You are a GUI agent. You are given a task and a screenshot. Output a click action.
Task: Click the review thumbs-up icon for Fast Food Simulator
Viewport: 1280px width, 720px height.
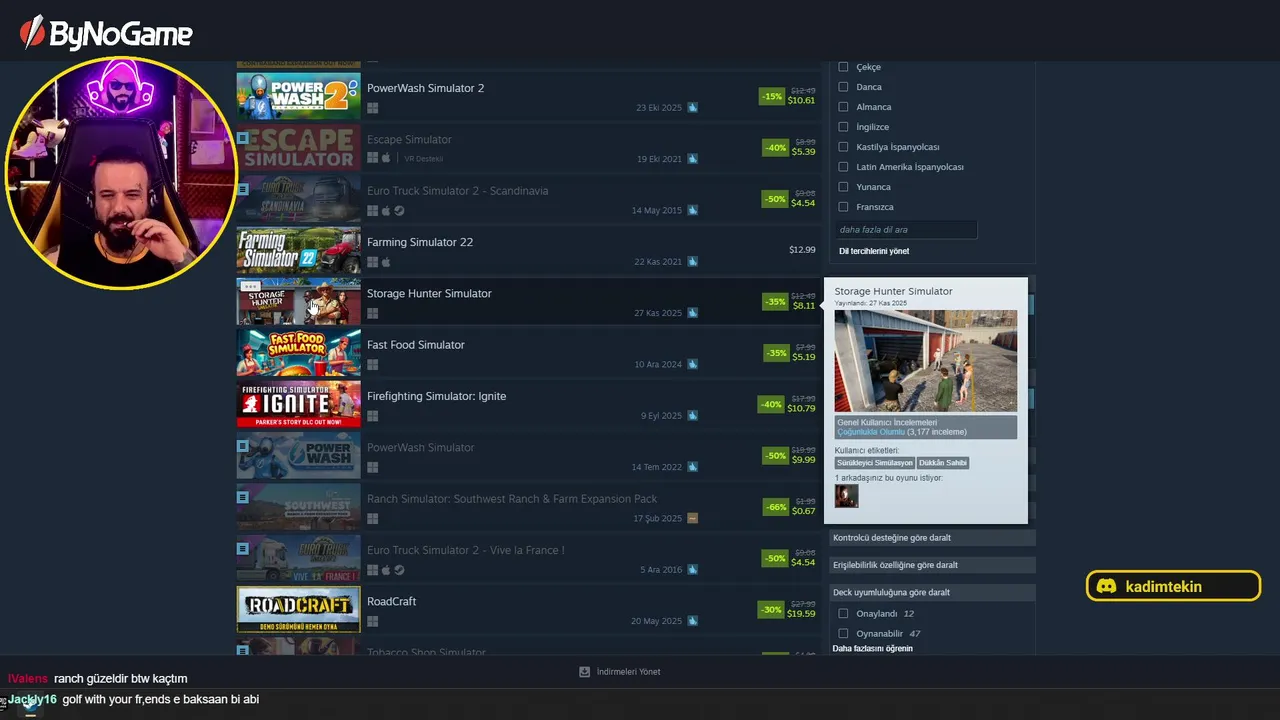click(x=692, y=364)
